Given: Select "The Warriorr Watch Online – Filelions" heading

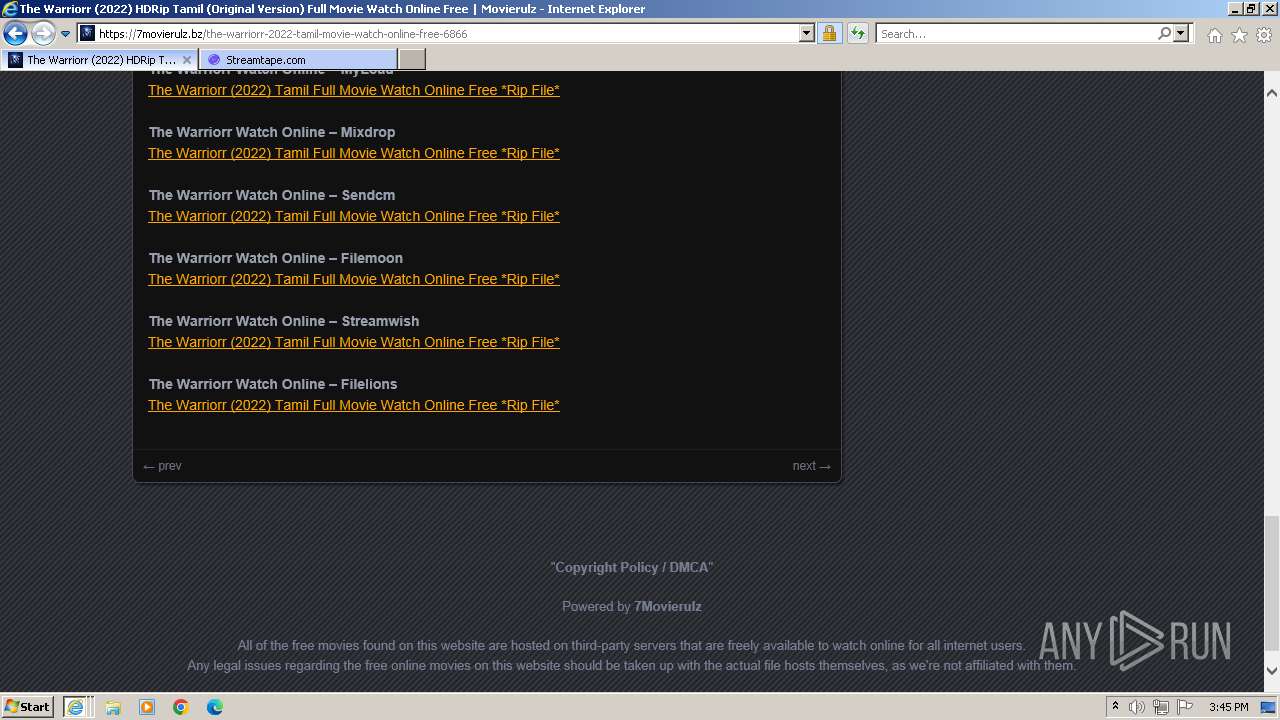Looking at the screenshot, I should point(273,384).
